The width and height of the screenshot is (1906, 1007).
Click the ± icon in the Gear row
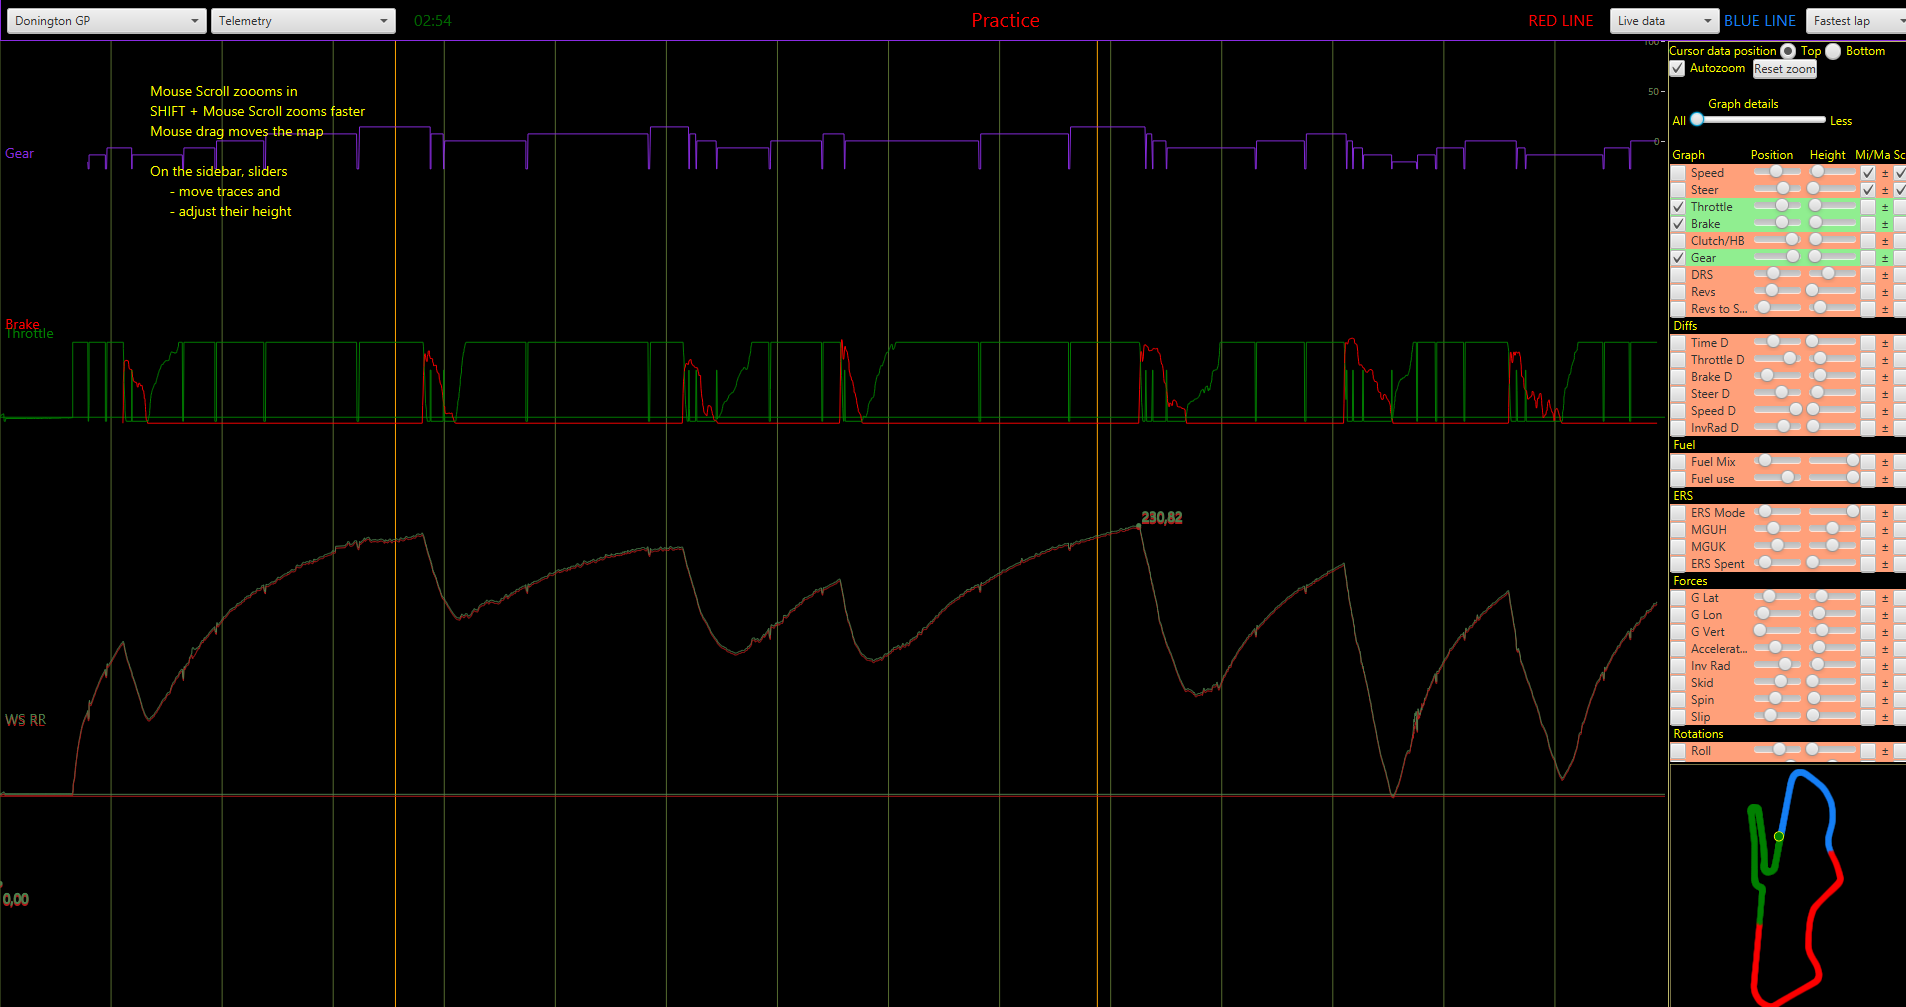(1885, 258)
